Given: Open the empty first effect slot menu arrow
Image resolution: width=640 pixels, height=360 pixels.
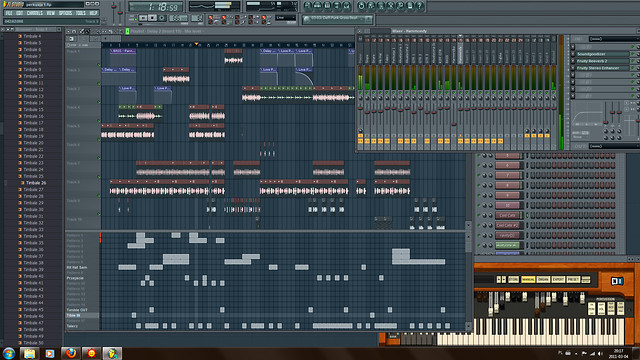Looking at the screenshot, I should [573, 47].
